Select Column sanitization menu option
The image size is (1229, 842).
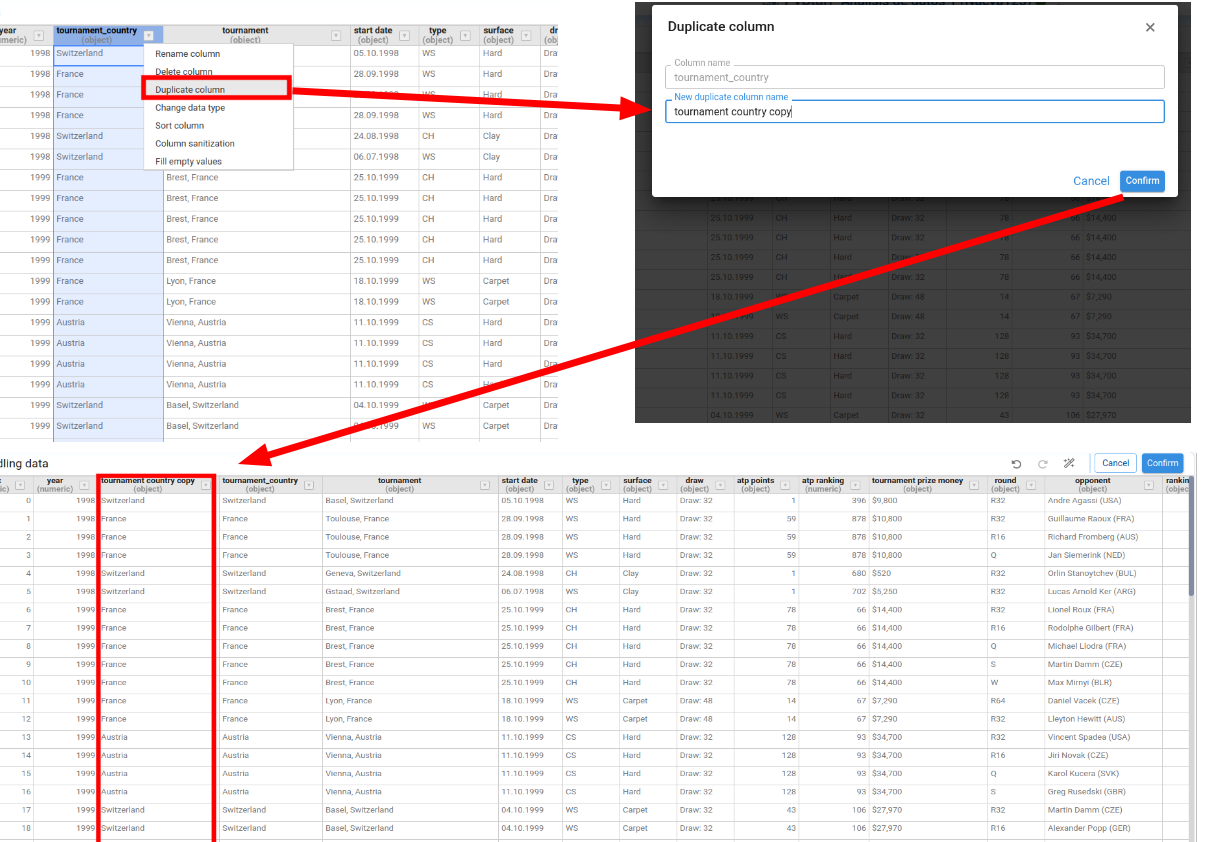[x=195, y=144]
